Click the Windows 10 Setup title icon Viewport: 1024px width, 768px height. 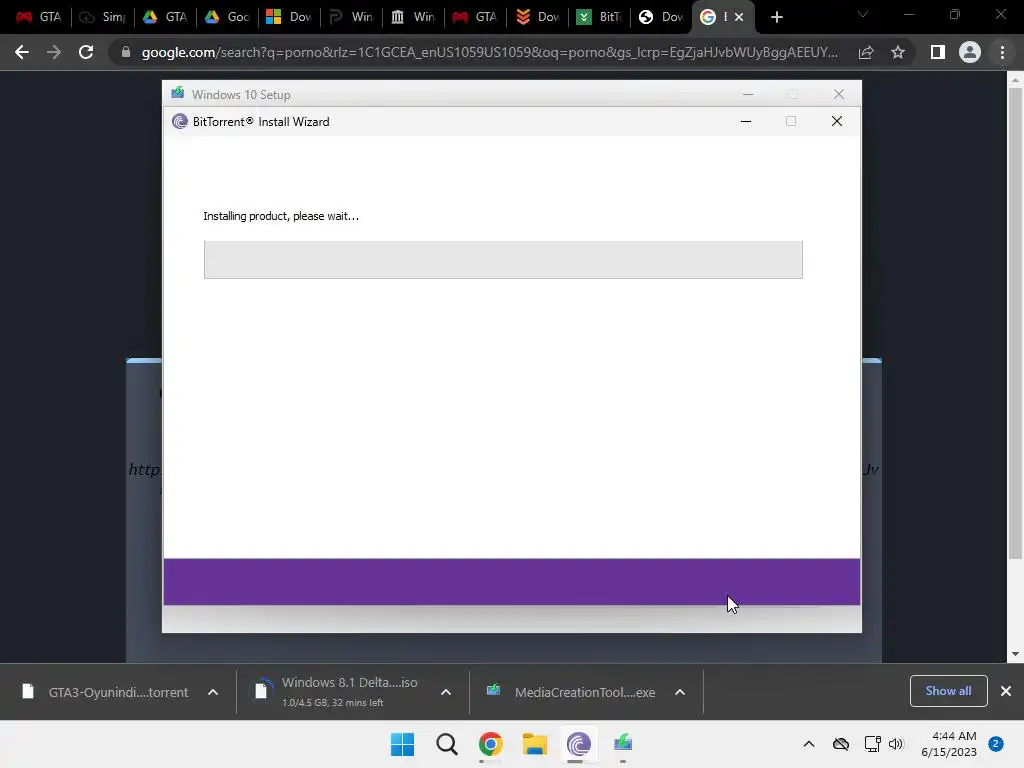click(x=178, y=93)
